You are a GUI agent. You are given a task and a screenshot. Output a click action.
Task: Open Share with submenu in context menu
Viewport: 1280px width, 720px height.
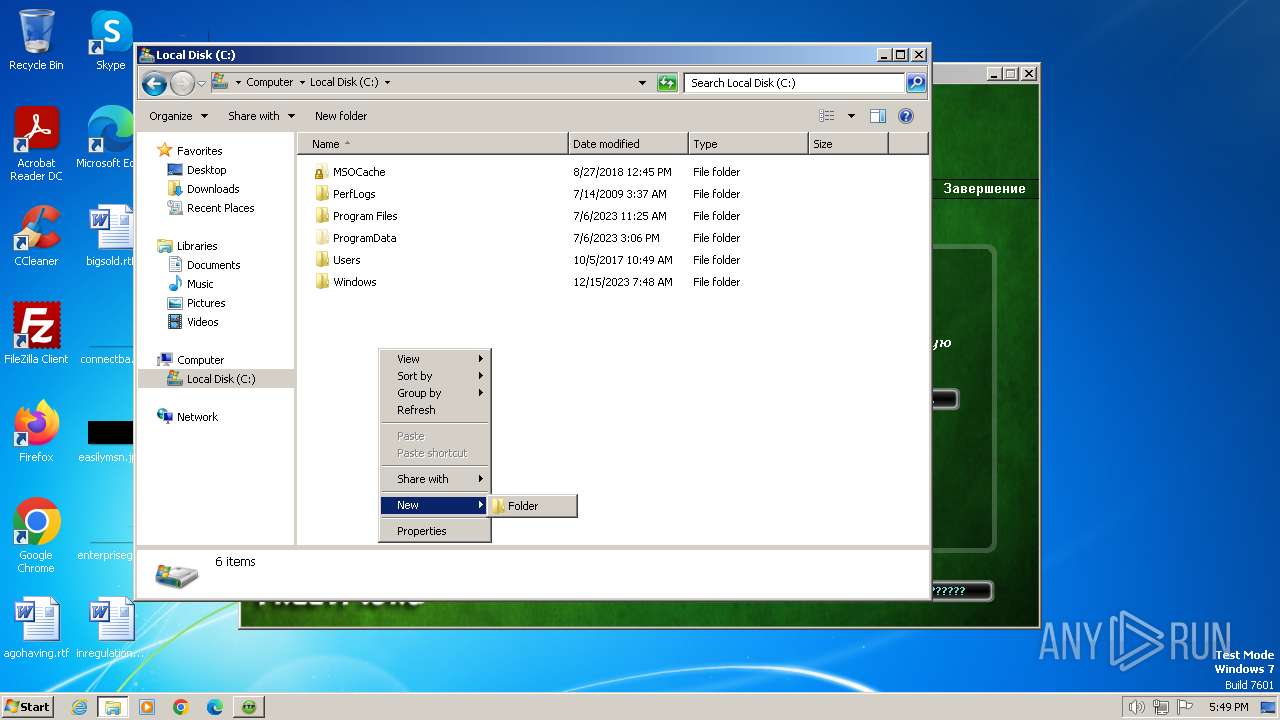click(x=435, y=479)
